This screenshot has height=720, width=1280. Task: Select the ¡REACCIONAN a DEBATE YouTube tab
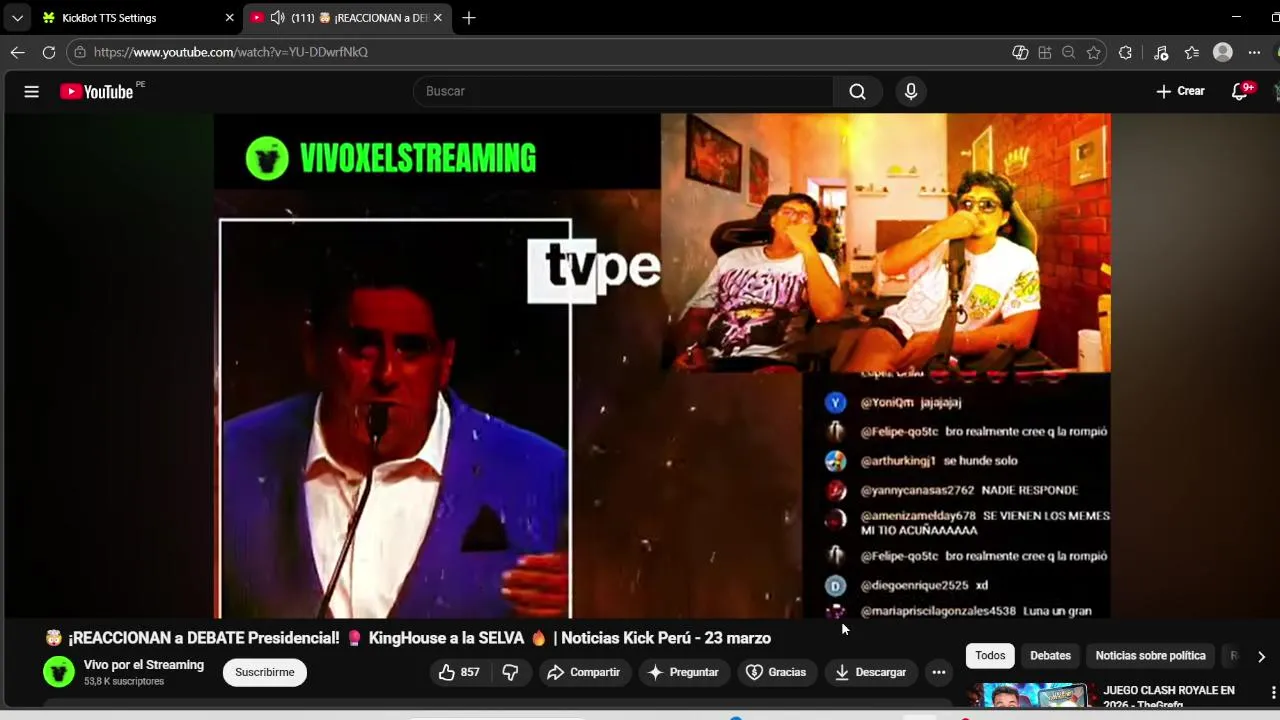[x=347, y=18]
